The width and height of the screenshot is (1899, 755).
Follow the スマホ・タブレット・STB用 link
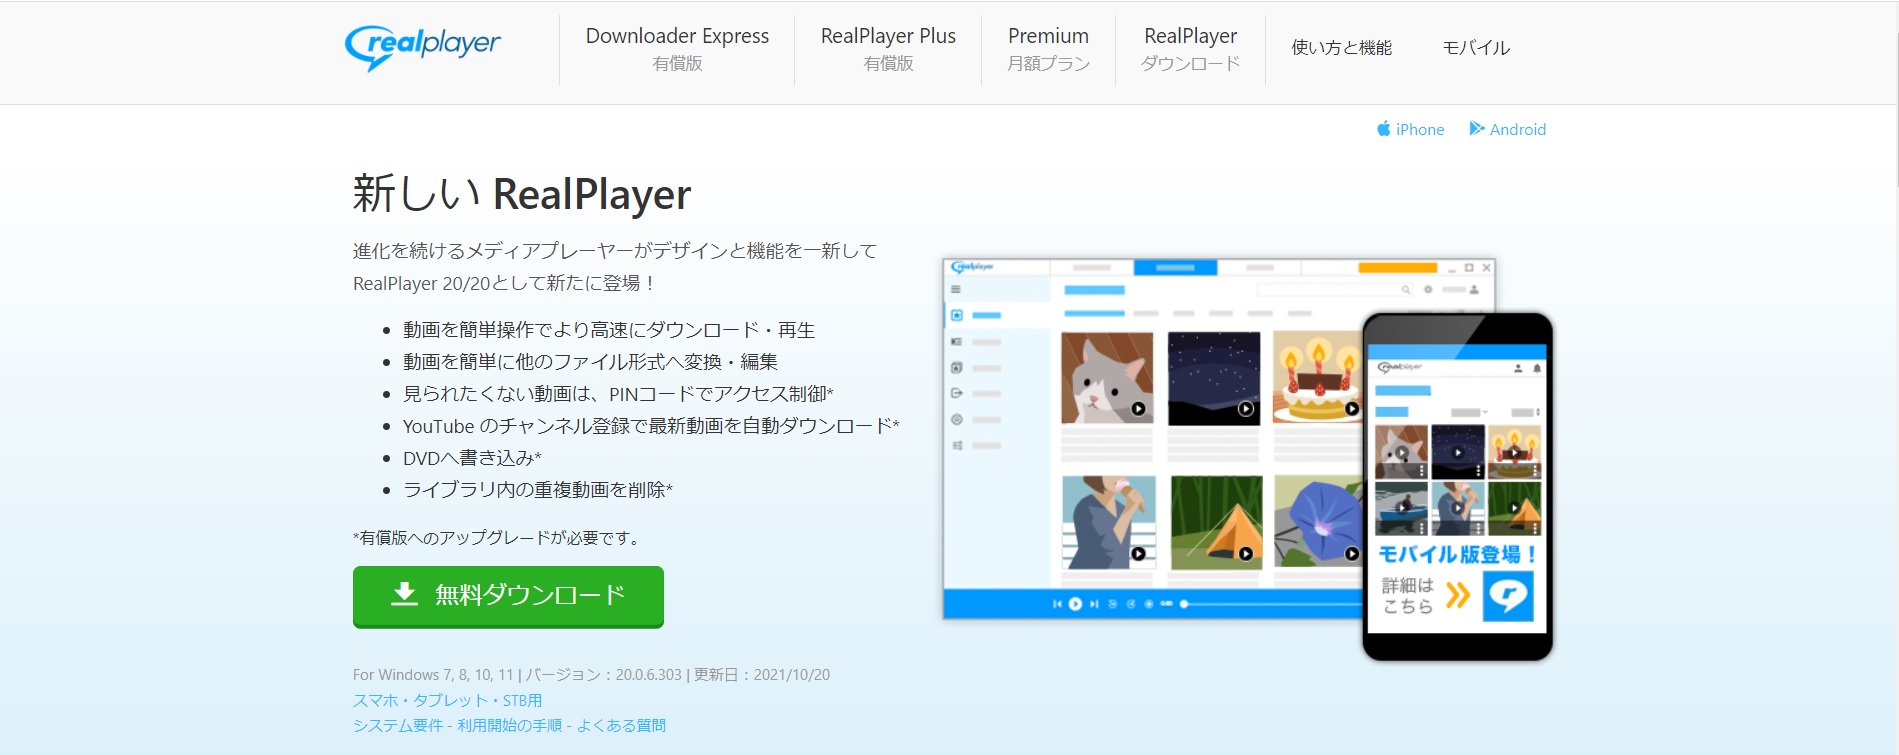(447, 700)
